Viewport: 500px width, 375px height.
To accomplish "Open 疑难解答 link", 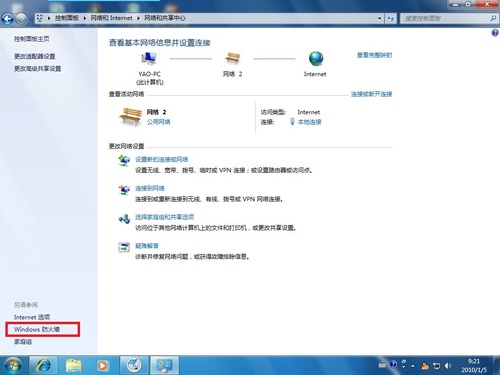I will click(147, 246).
